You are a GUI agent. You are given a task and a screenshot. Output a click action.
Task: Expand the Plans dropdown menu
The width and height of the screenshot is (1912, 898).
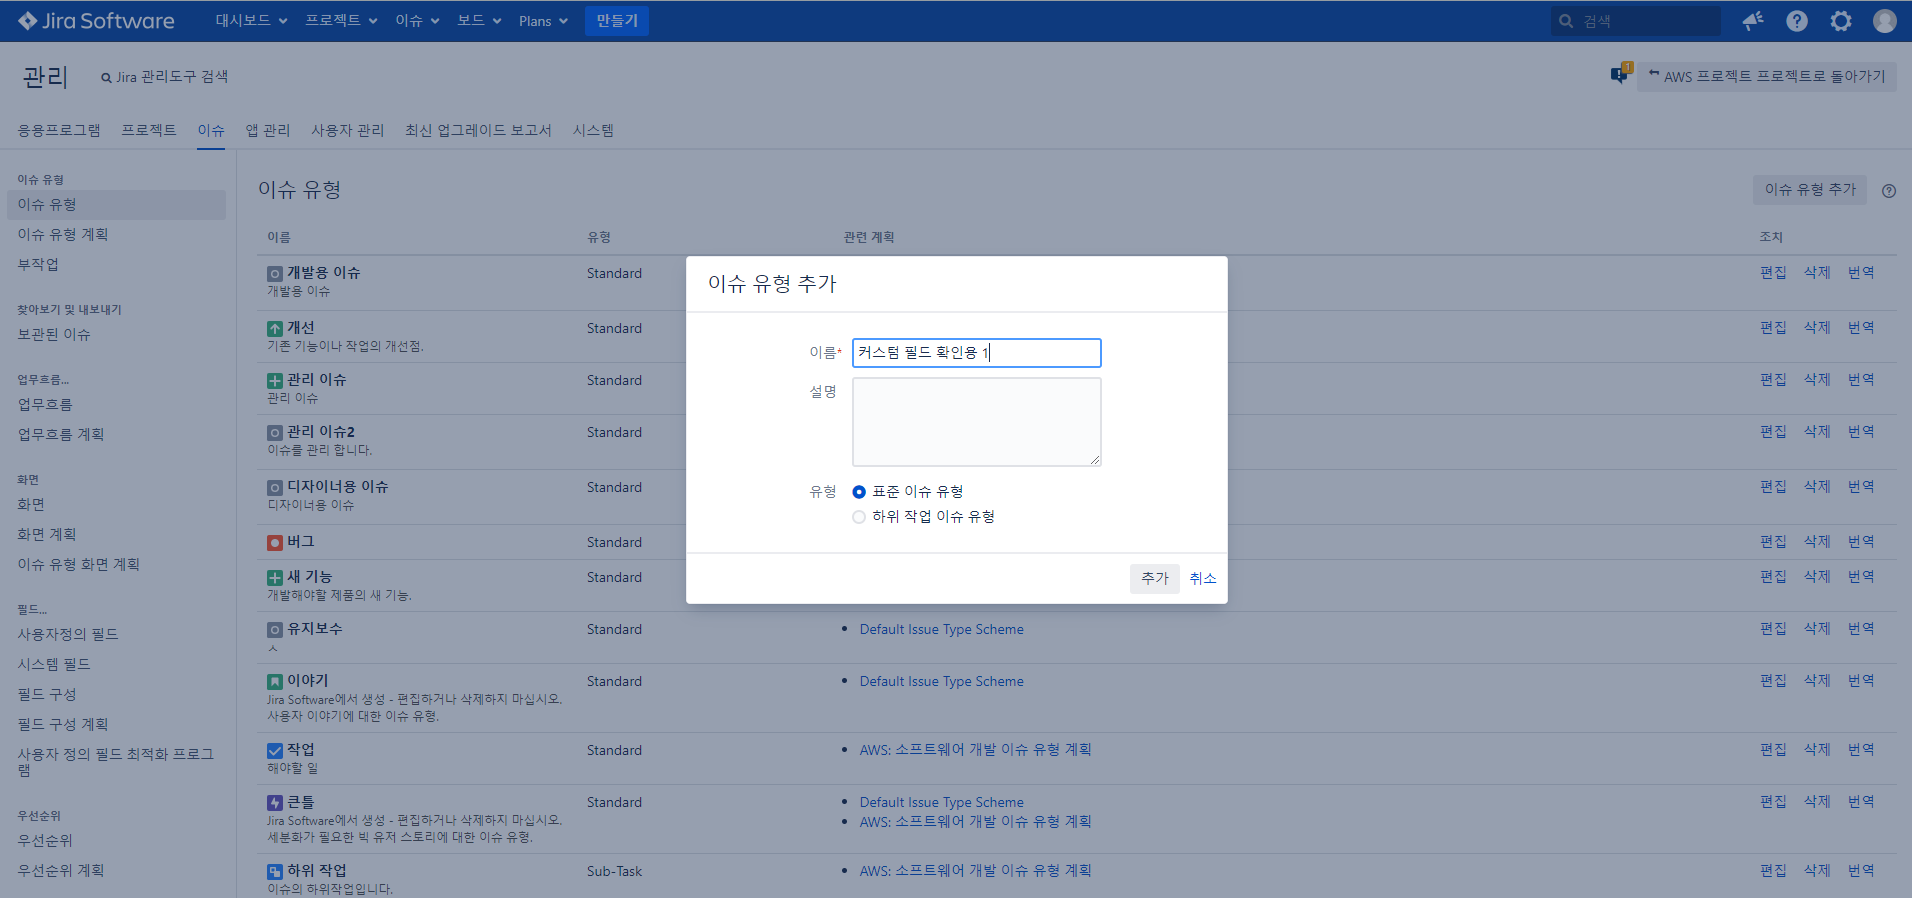pyautogui.click(x=543, y=21)
